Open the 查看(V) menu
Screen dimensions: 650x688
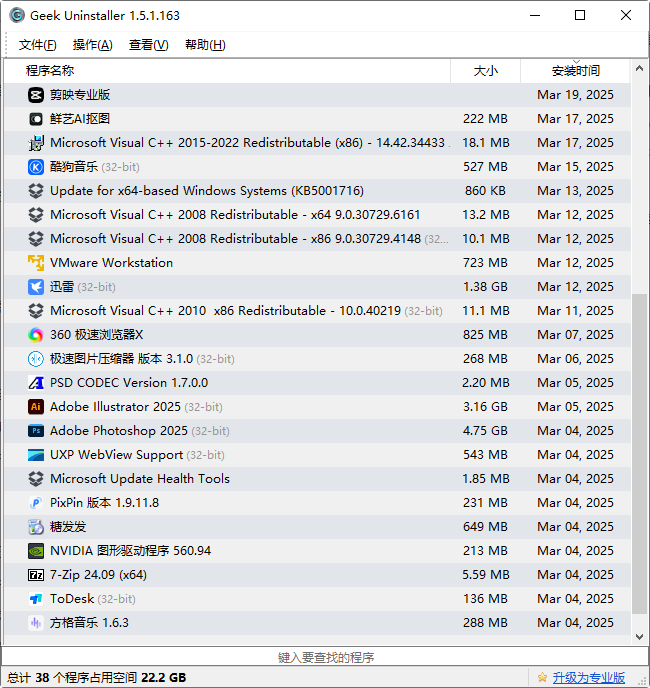[148, 45]
